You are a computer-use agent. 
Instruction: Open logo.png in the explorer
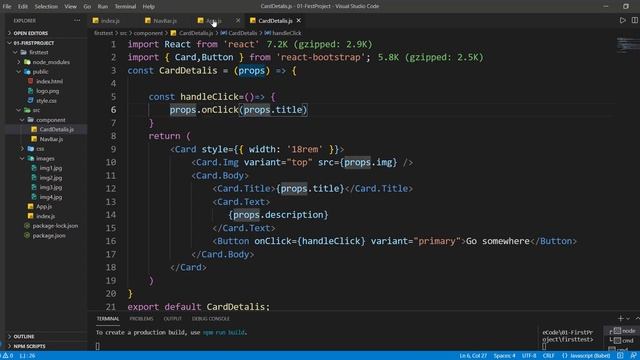click(47, 91)
